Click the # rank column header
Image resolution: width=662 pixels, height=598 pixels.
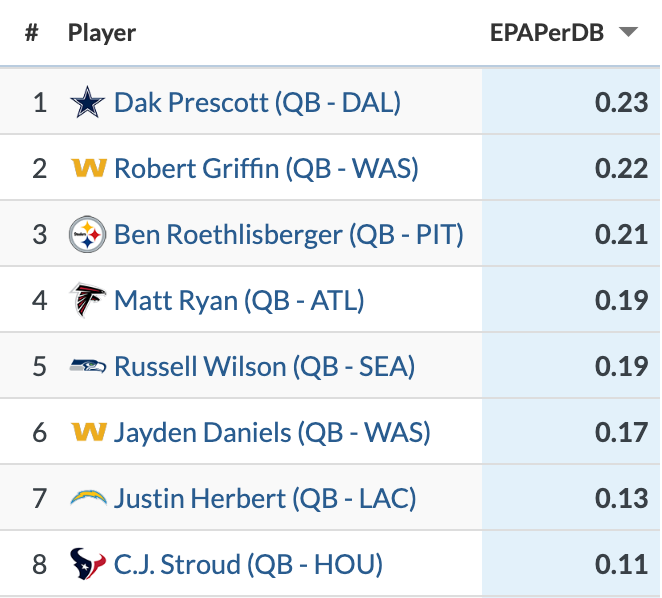pyautogui.click(x=32, y=33)
